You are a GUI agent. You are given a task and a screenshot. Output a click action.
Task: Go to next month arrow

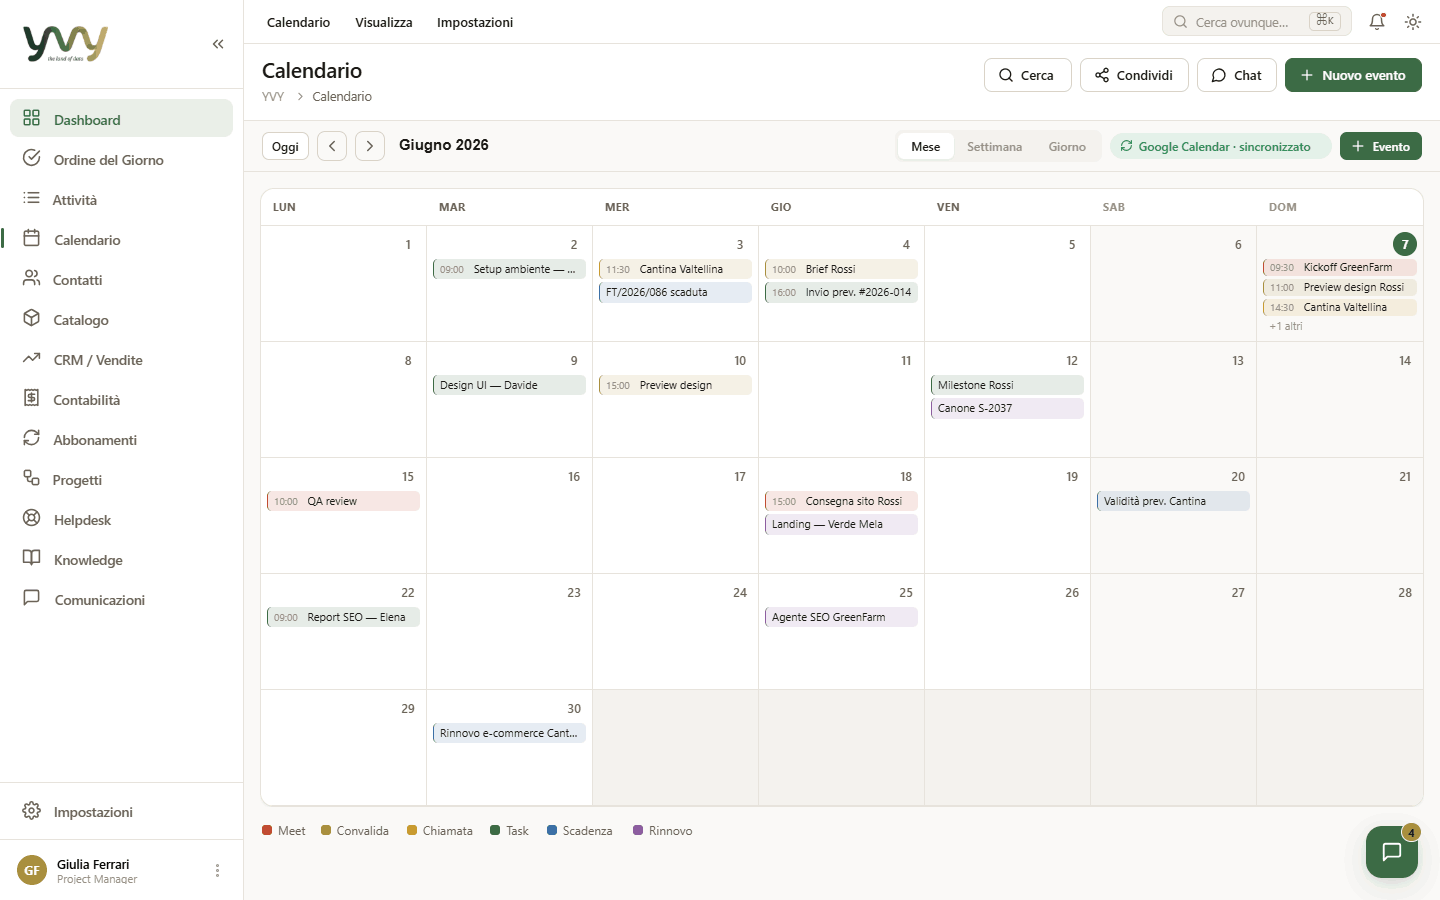pyautogui.click(x=370, y=146)
